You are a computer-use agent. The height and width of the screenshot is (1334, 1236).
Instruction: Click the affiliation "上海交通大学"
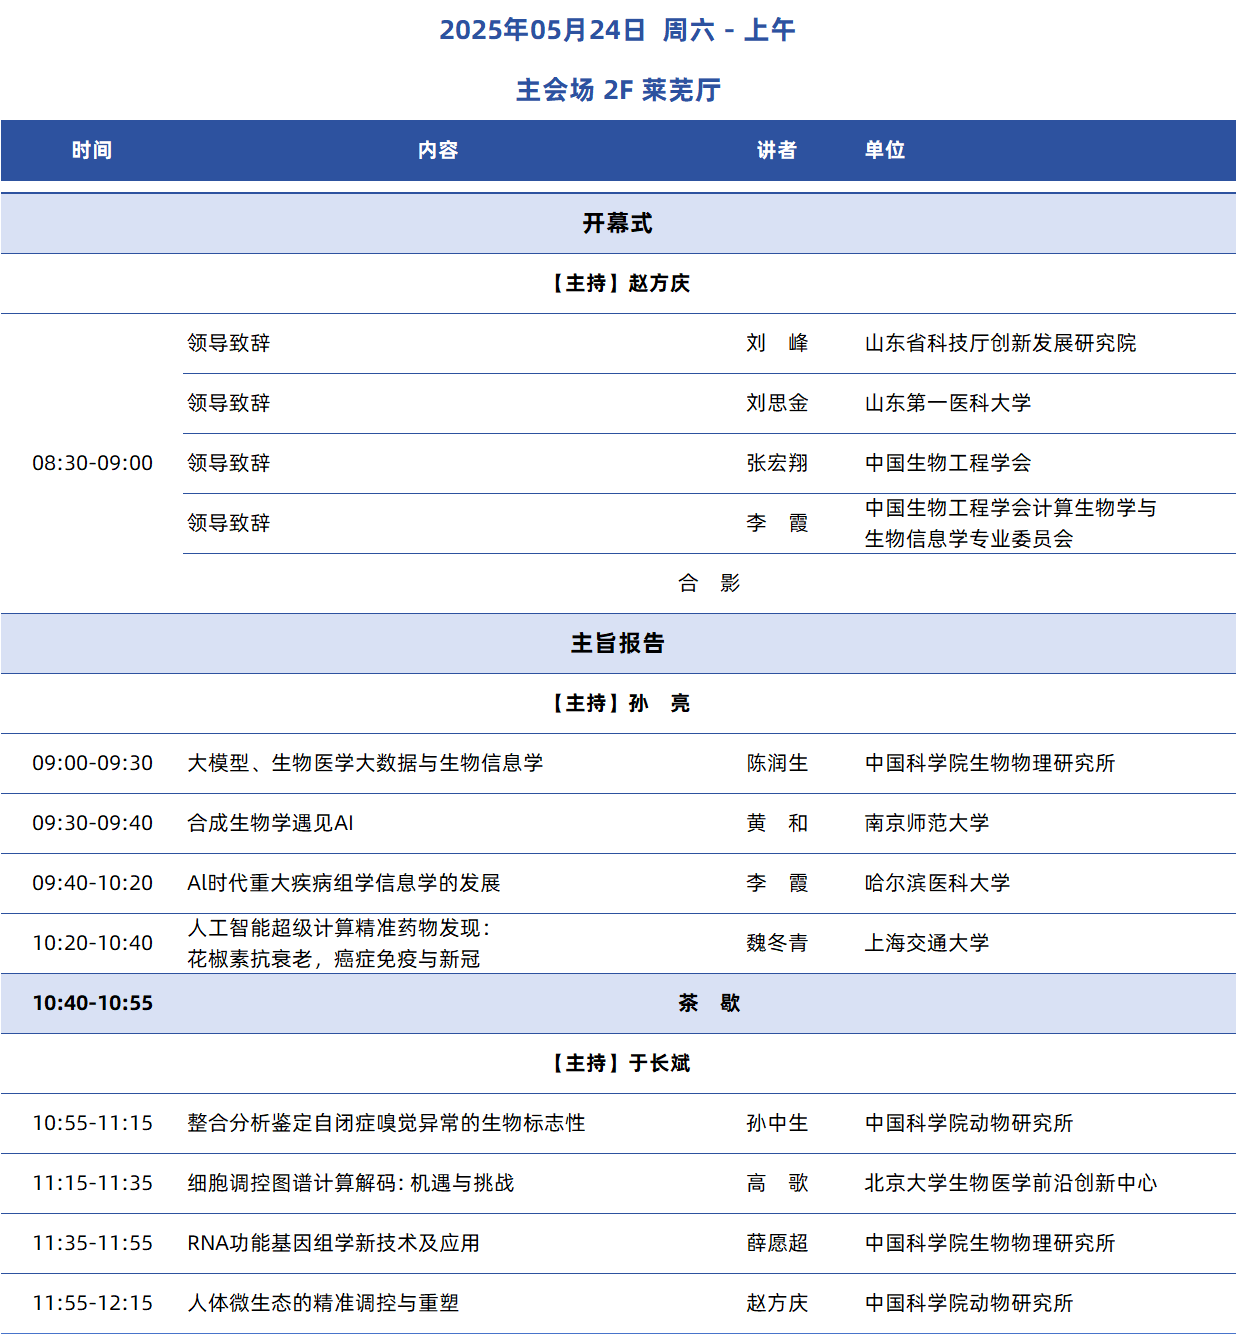(927, 943)
